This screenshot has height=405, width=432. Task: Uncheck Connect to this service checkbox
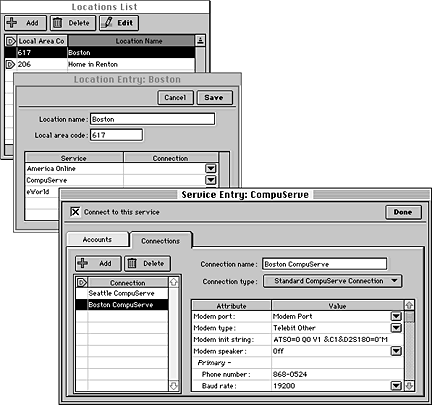[75, 212]
